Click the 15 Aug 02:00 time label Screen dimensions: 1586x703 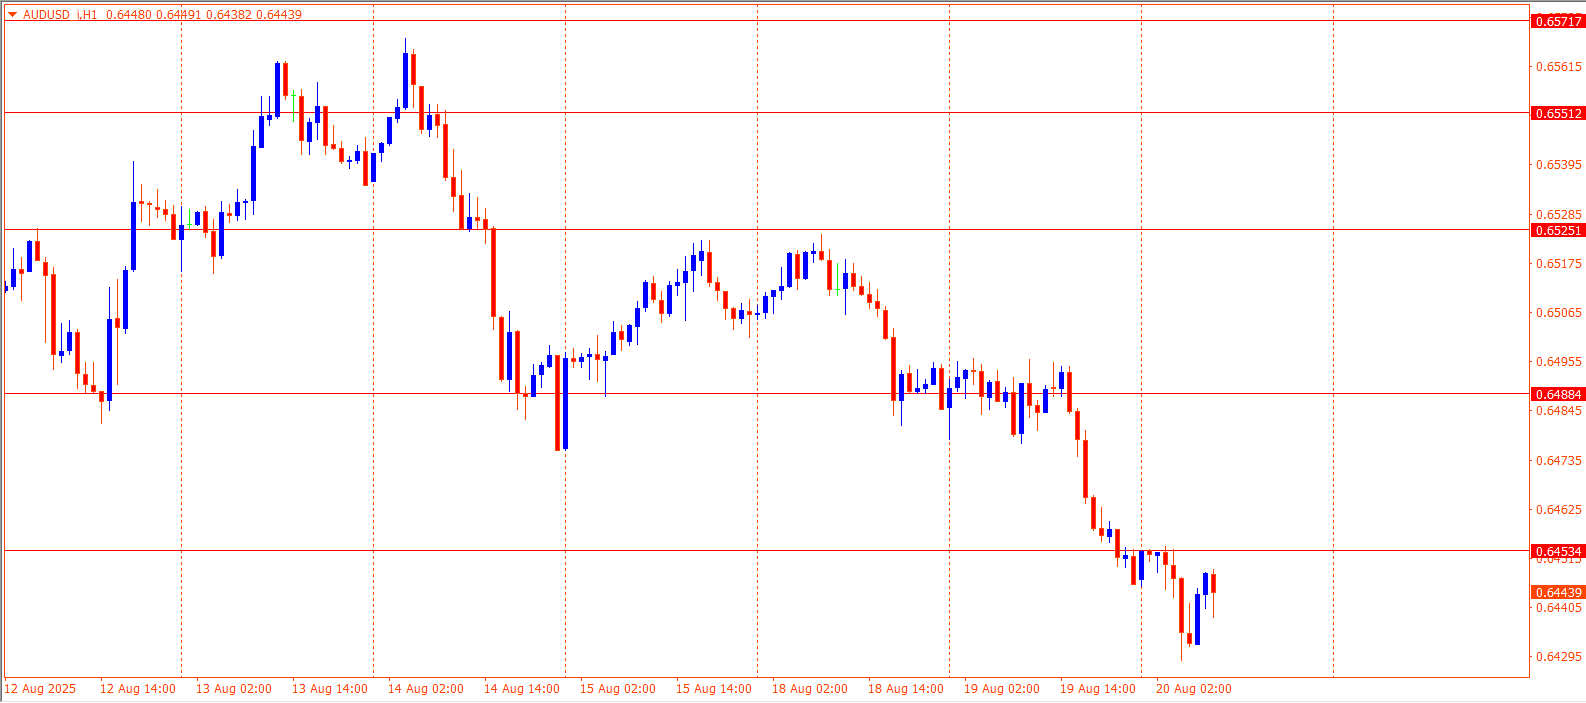click(x=618, y=689)
